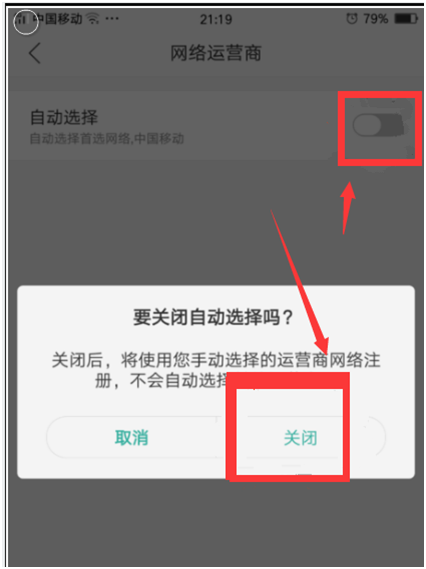Tap the back arrow in header

(34, 53)
